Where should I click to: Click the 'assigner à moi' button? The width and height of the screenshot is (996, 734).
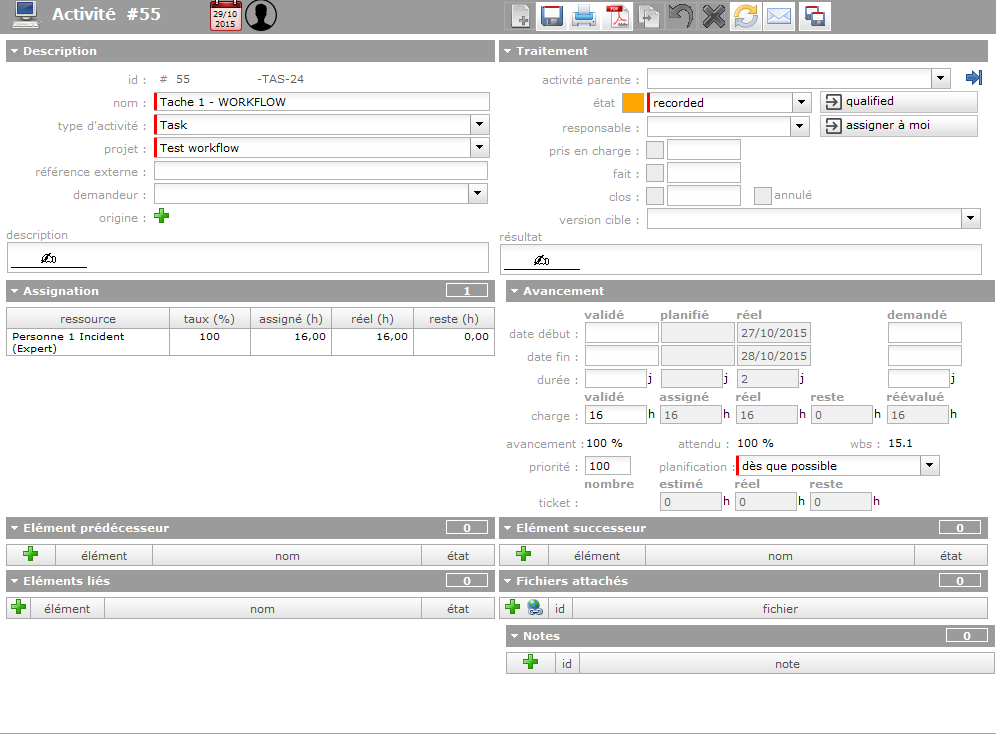click(x=898, y=126)
